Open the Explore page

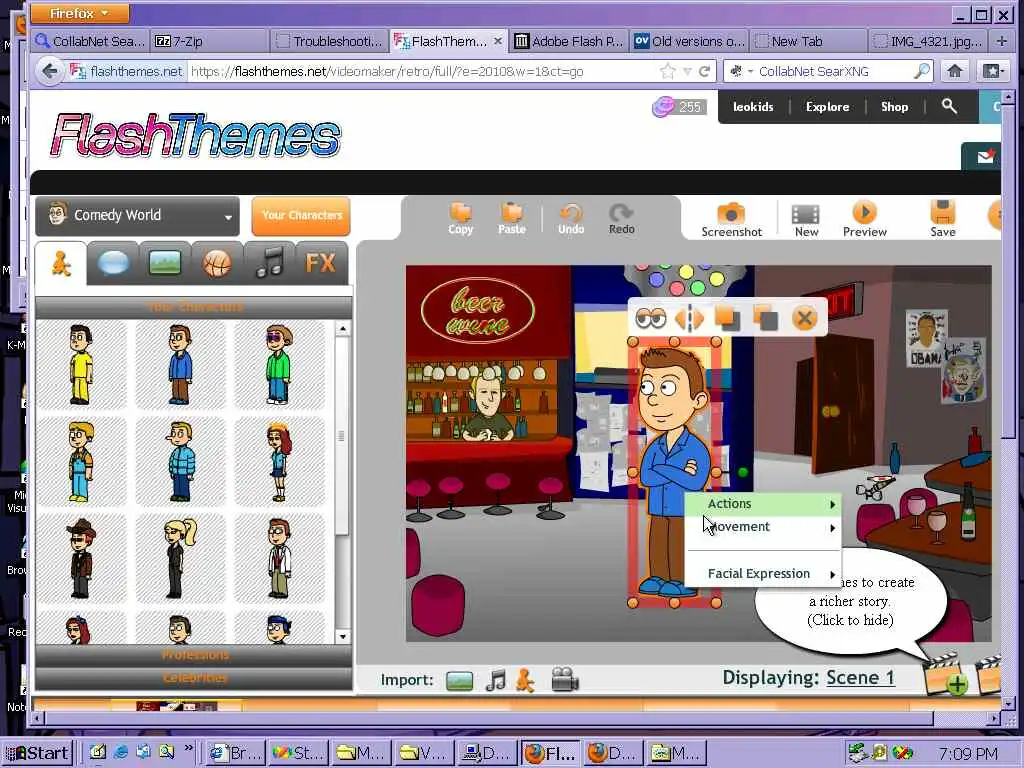pos(827,107)
